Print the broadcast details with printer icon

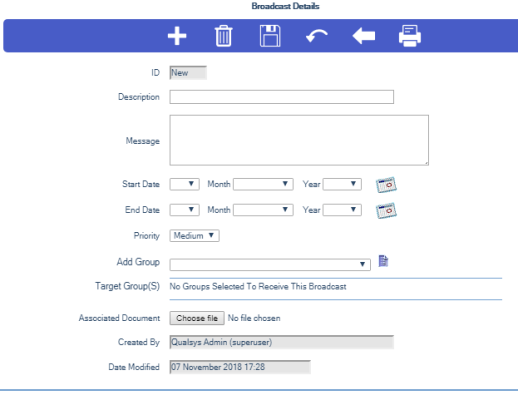pyautogui.click(x=410, y=36)
